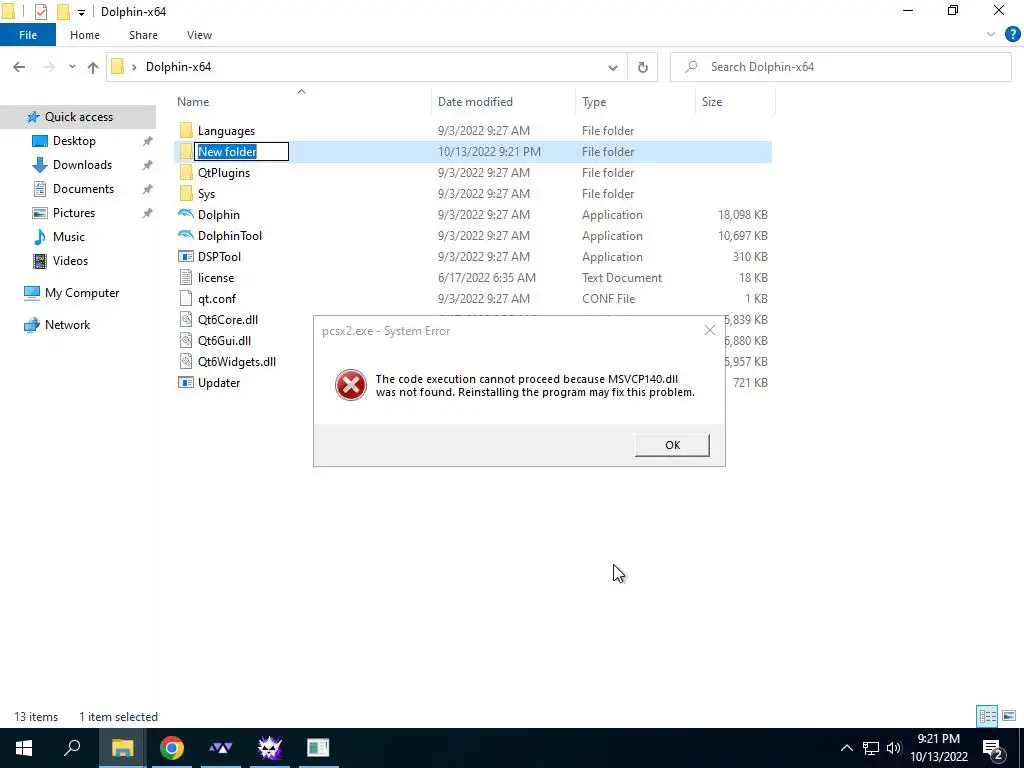Open Downloads in navigation pane
The height and width of the screenshot is (768, 1024).
tap(82, 165)
